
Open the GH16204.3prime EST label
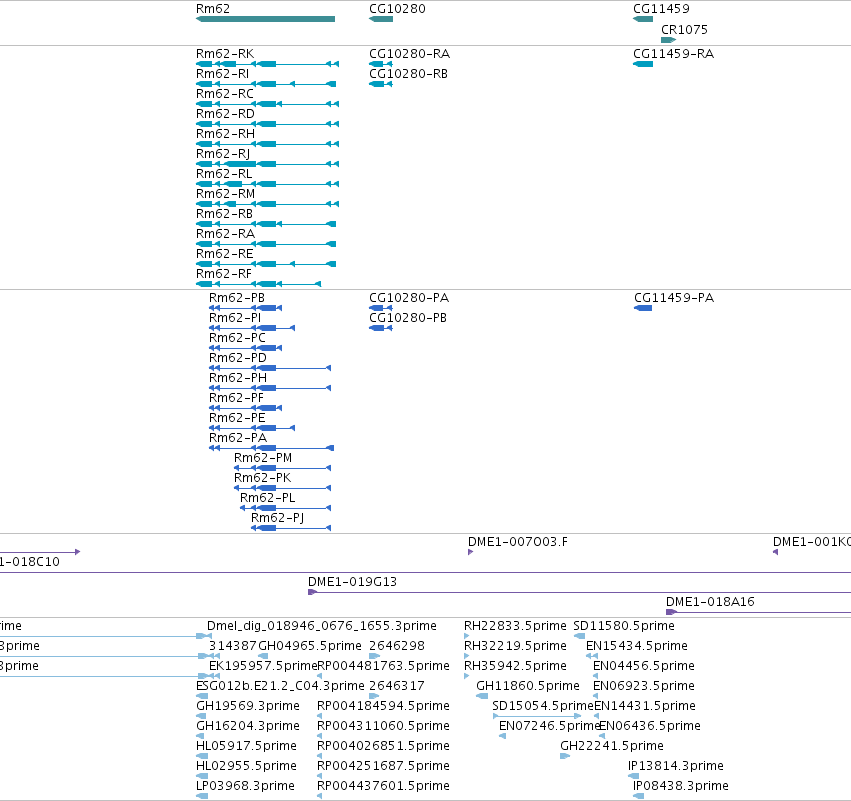248,726
